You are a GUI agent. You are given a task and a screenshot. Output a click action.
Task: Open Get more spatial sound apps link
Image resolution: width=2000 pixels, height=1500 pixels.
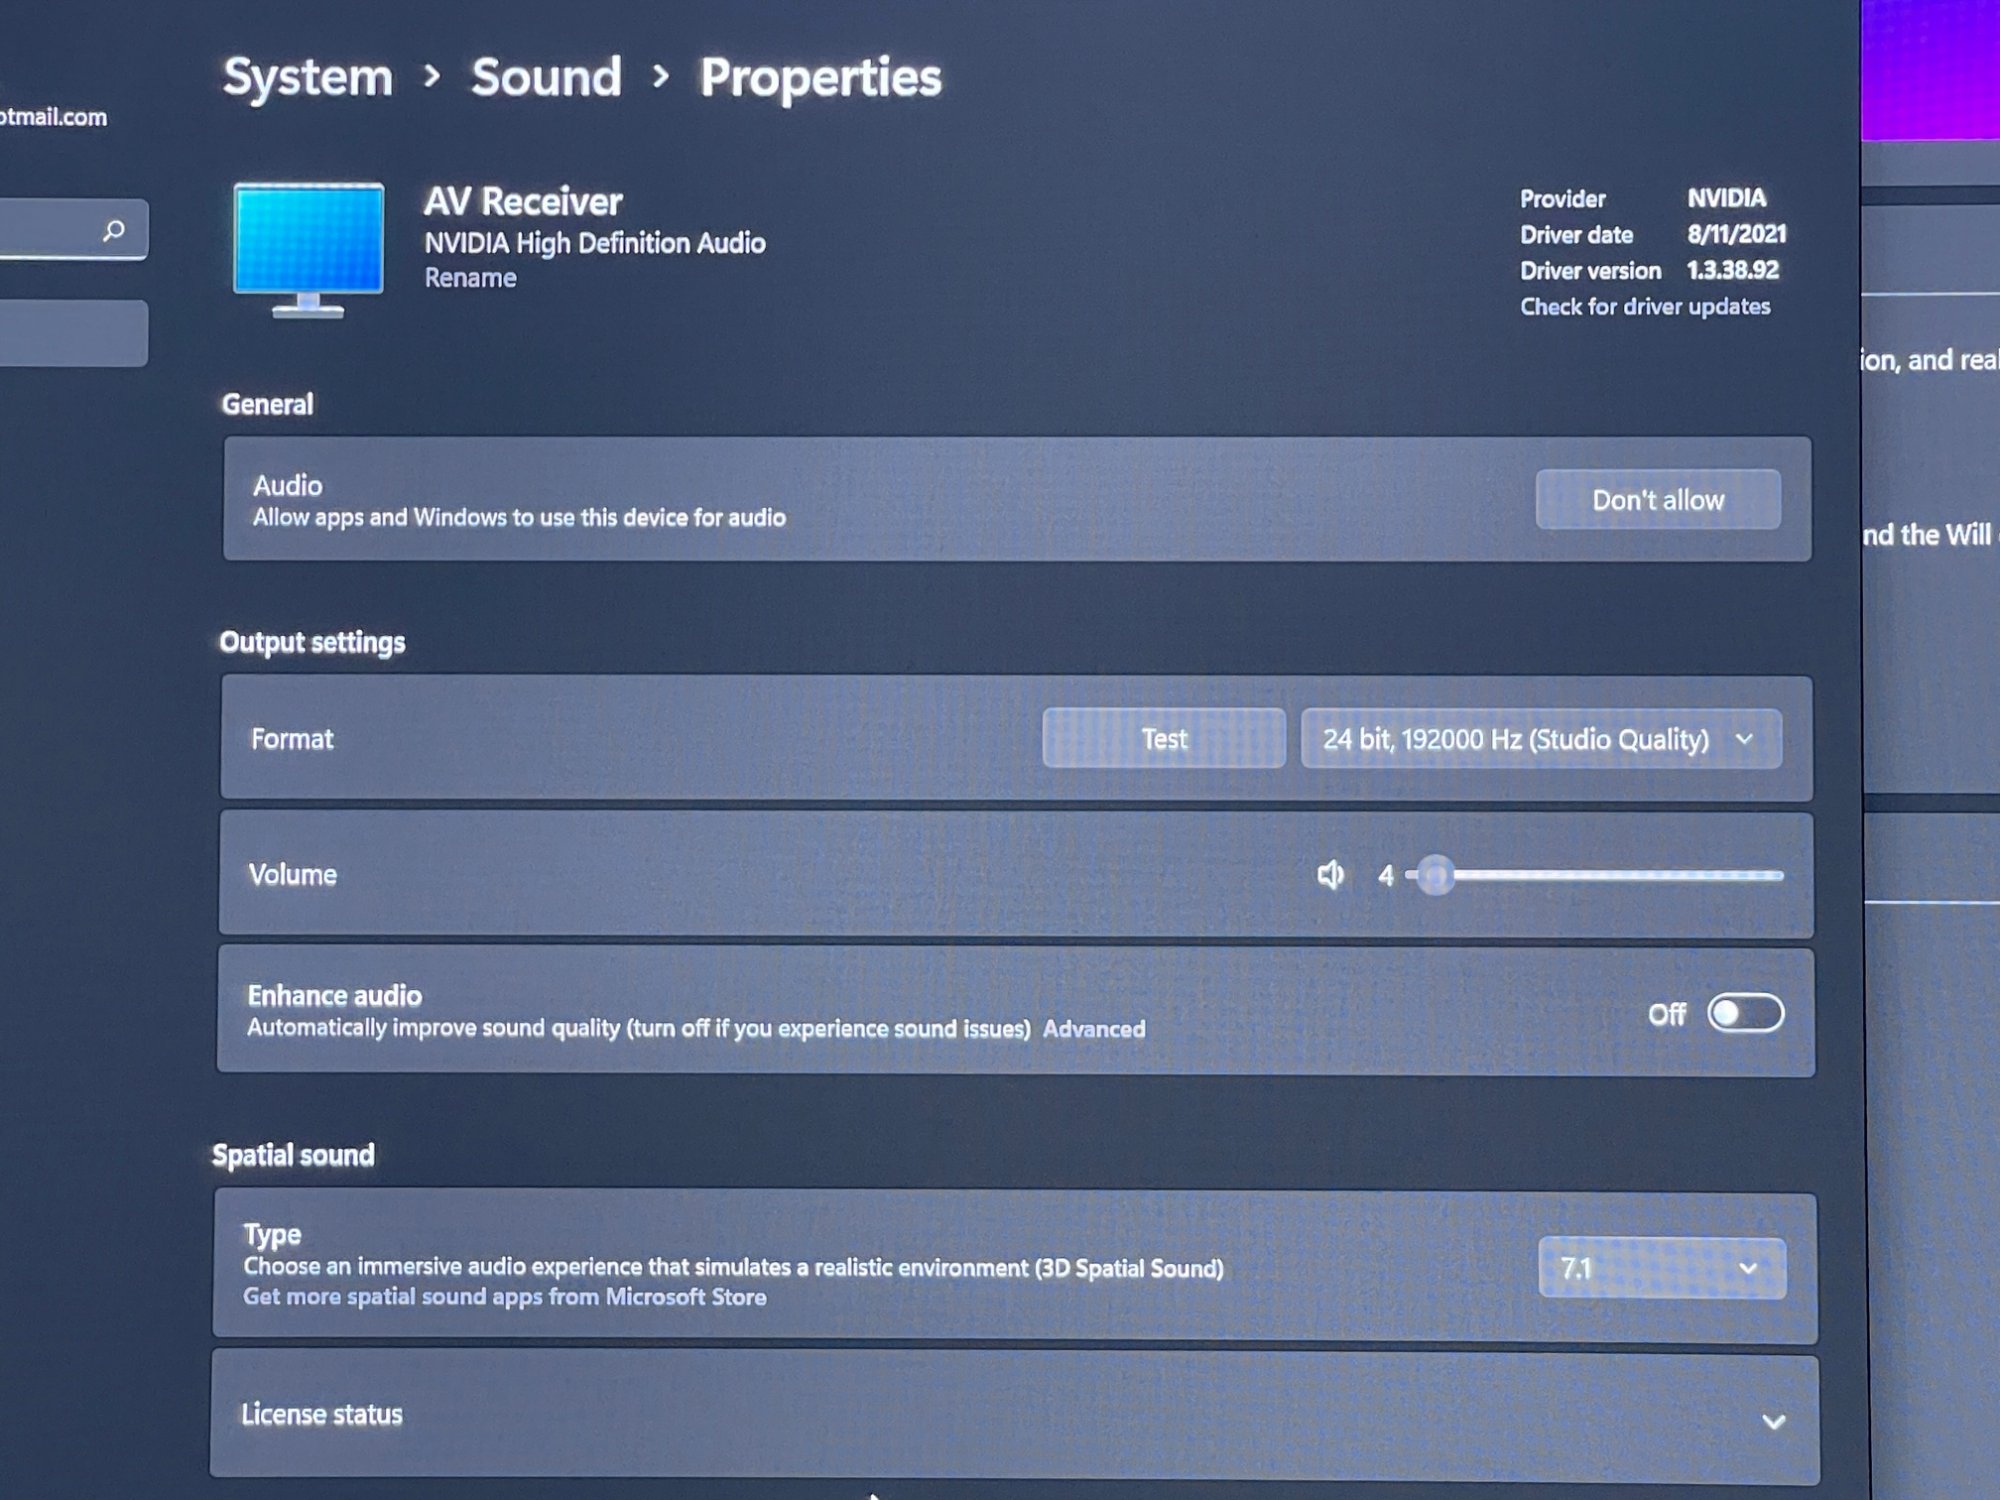click(x=504, y=1297)
